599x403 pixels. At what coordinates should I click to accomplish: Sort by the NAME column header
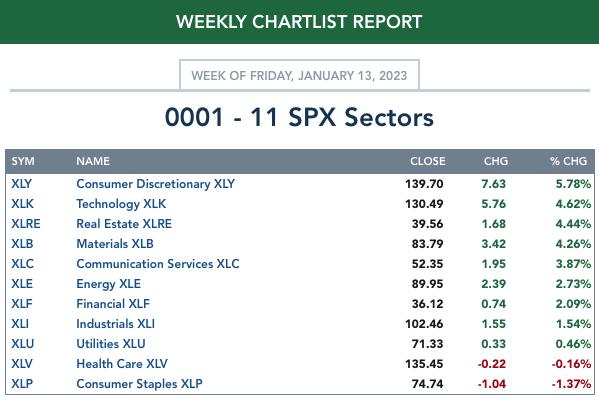[93, 161]
